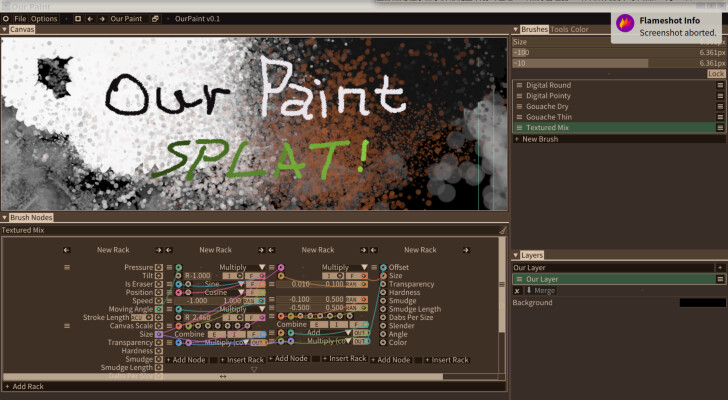Click the left arrow icon in the top bar
This screenshot has height=400, width=728.
90,19
